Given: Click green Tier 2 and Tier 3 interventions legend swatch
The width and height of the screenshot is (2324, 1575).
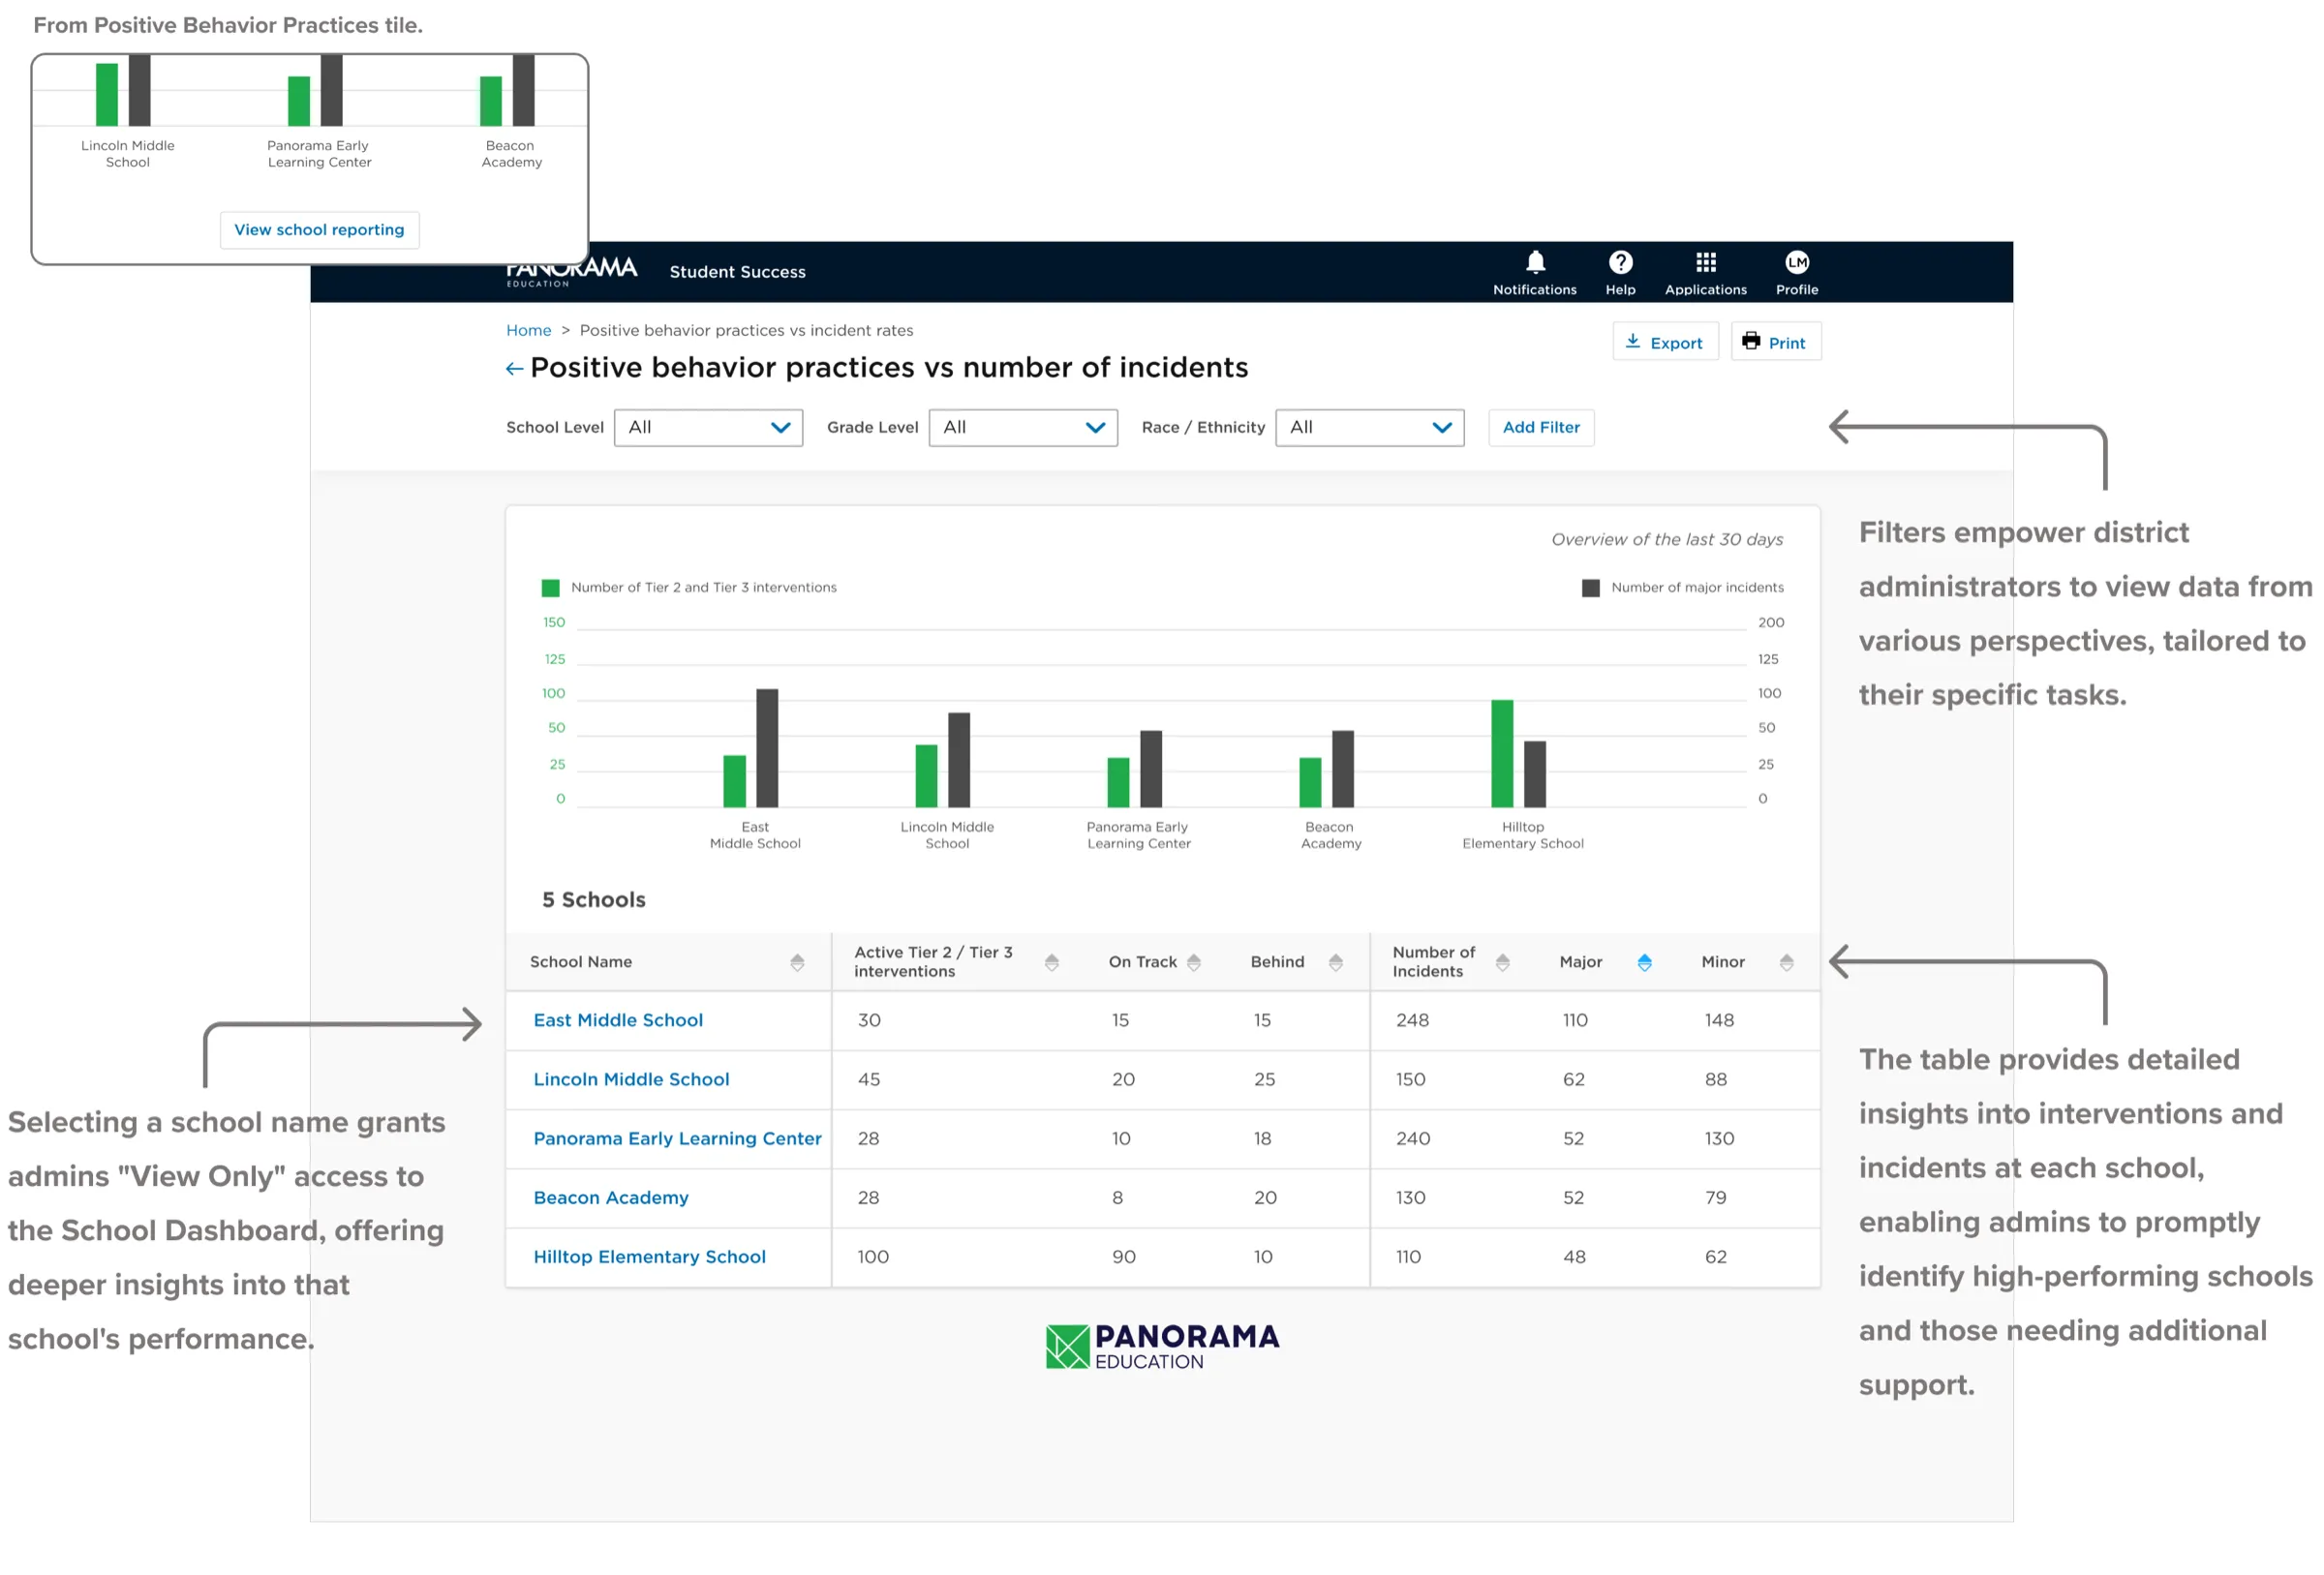Looking at the screenshot, I should coord(550,588).
